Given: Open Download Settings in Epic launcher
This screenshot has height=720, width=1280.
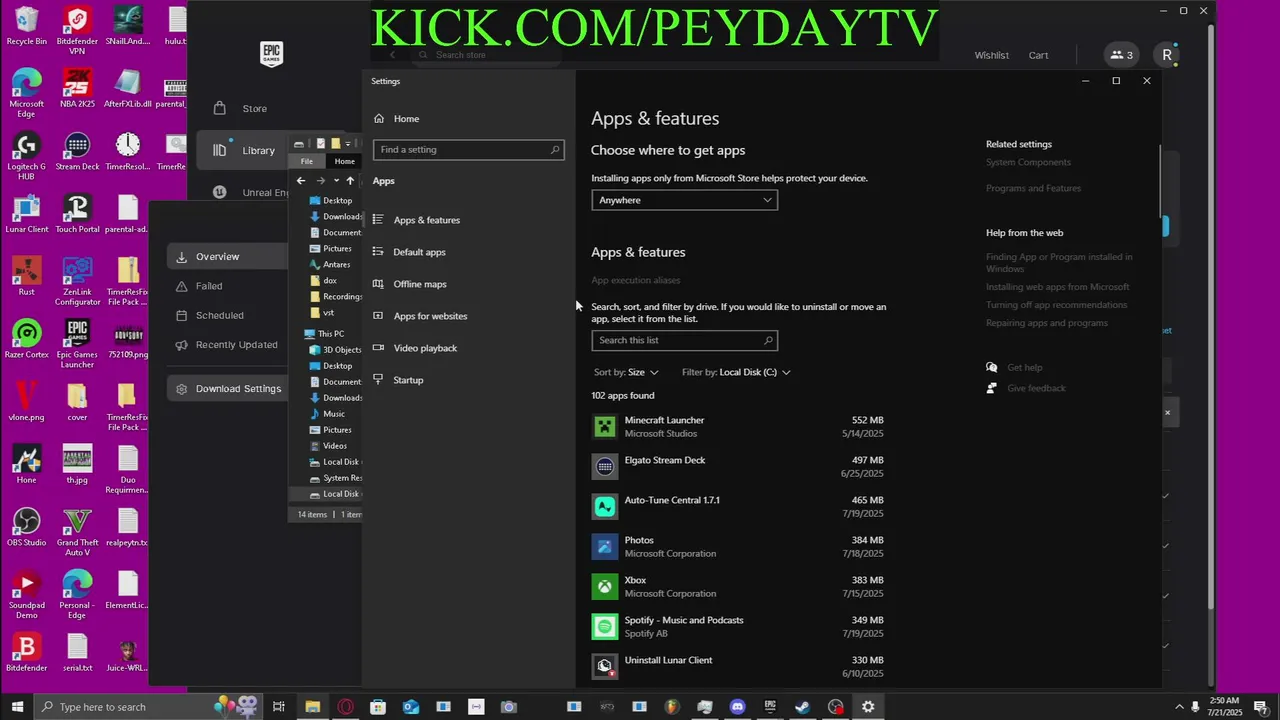Looking at the screenshot, I should (227, 389).
